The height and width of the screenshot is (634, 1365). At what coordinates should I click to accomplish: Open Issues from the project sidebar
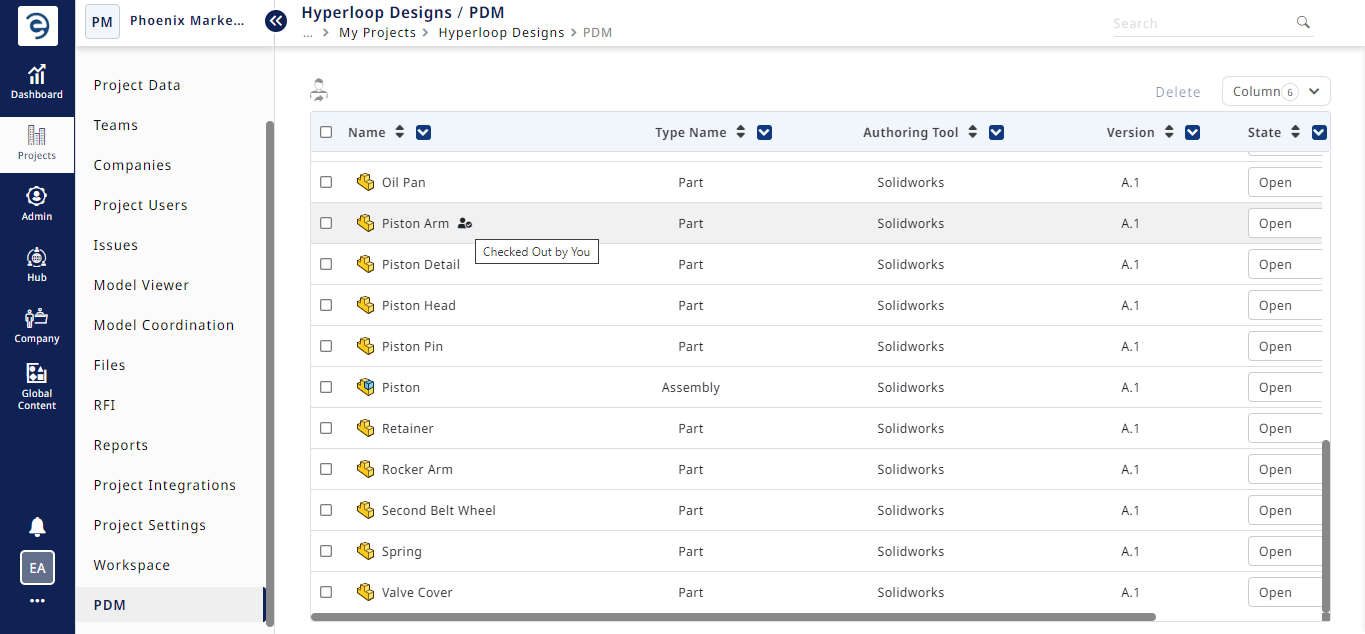tap(116, 245)
